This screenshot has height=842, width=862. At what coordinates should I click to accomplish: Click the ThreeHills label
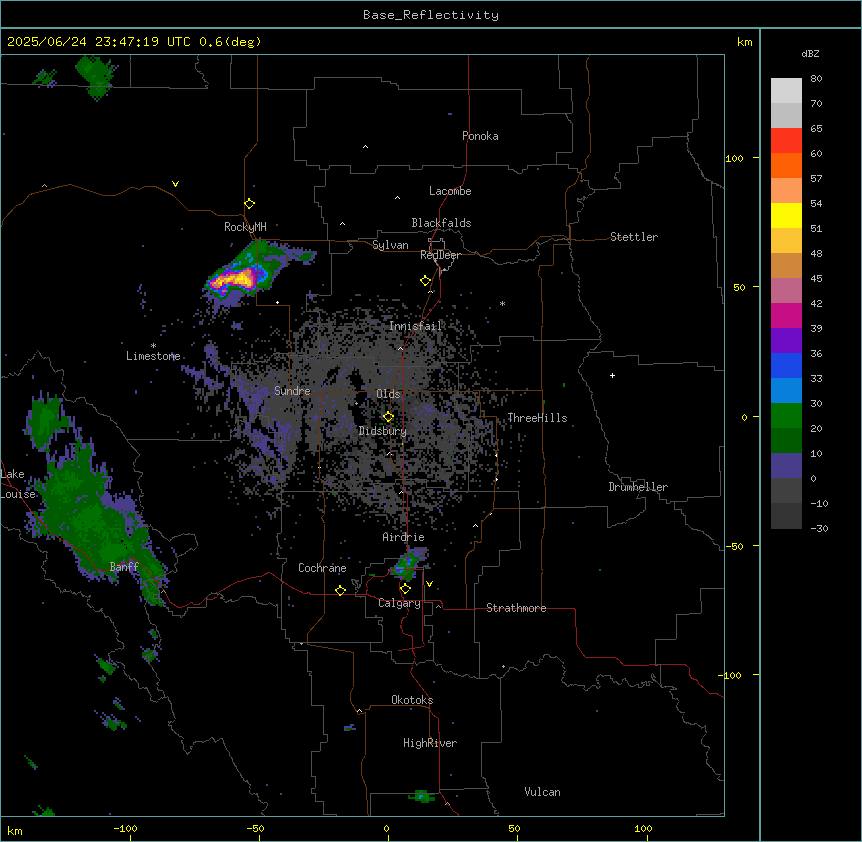click(x=537, y=418)
